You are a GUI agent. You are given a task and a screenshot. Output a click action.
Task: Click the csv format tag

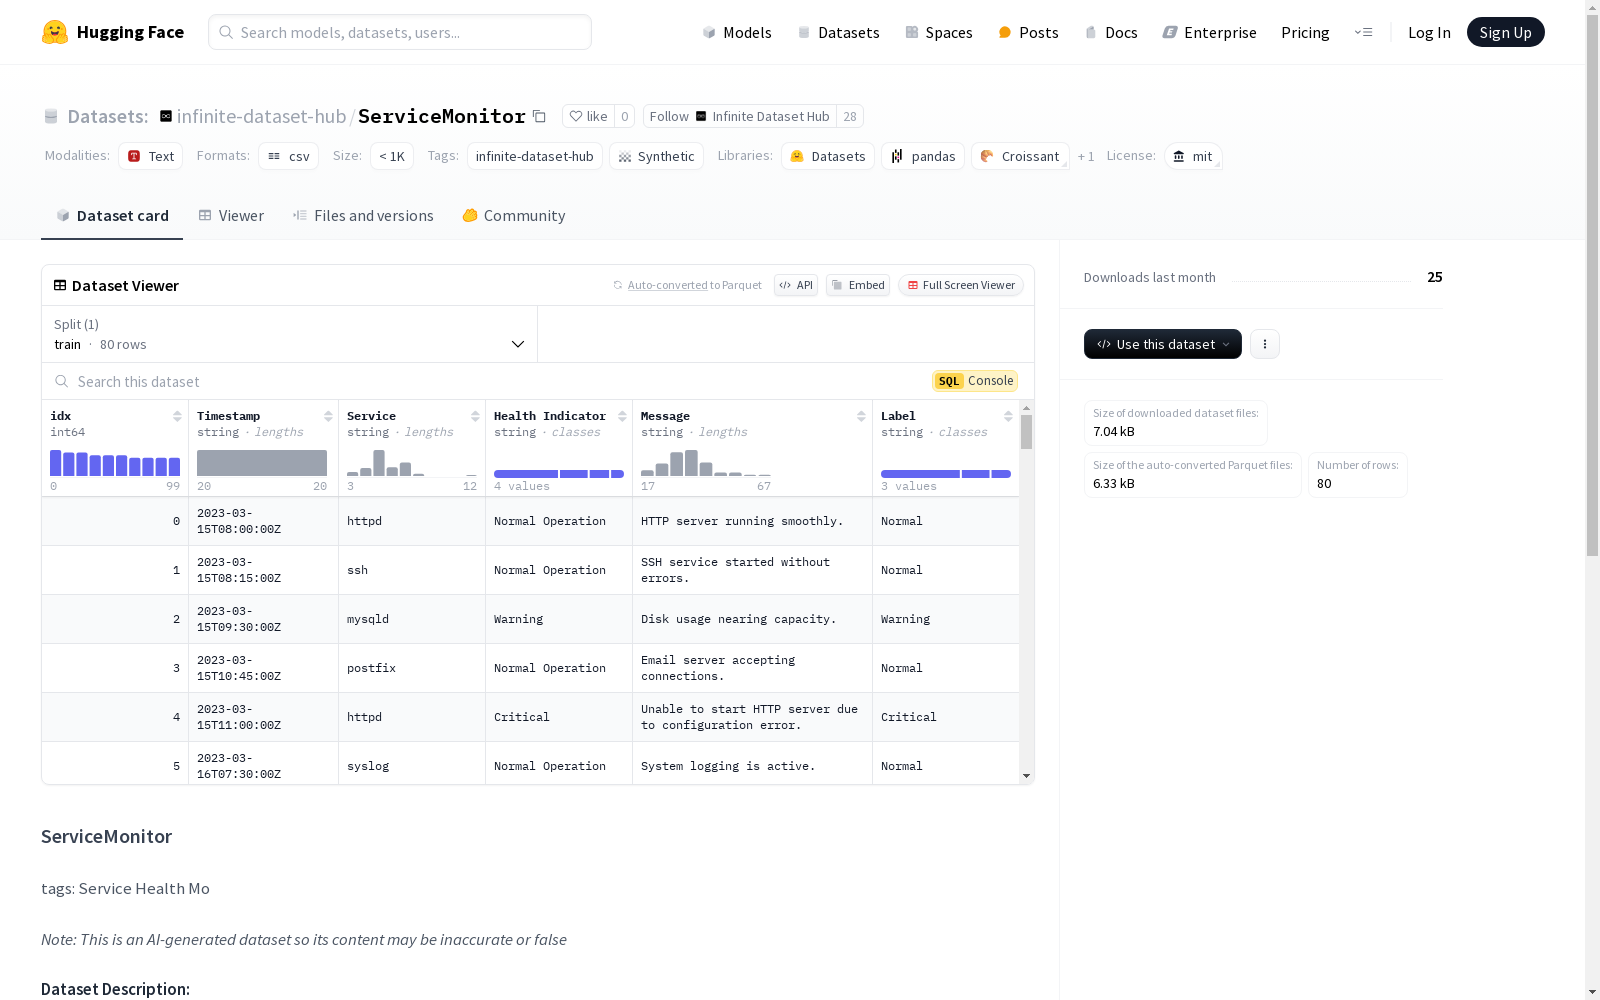coord(289,156)
